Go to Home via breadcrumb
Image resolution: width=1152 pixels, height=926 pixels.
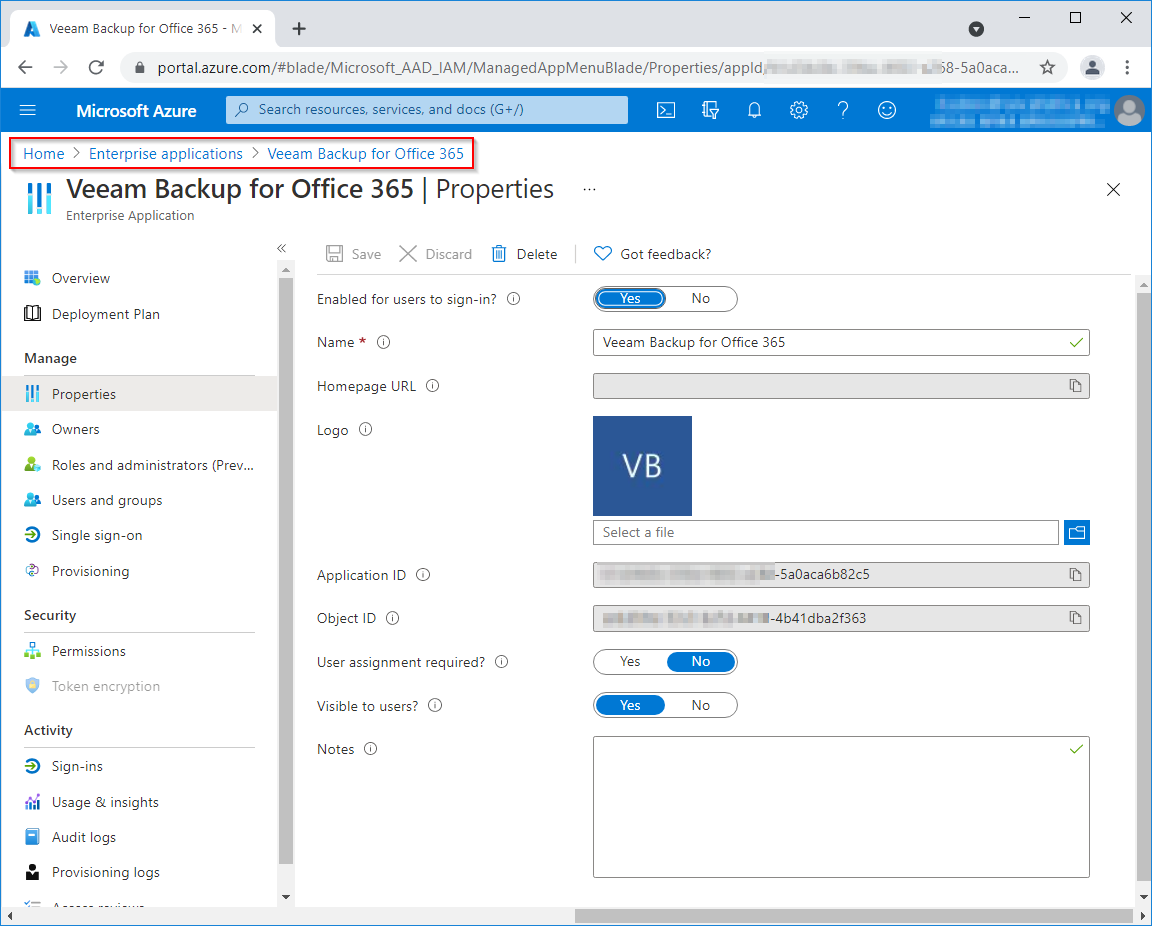point(43,154)
